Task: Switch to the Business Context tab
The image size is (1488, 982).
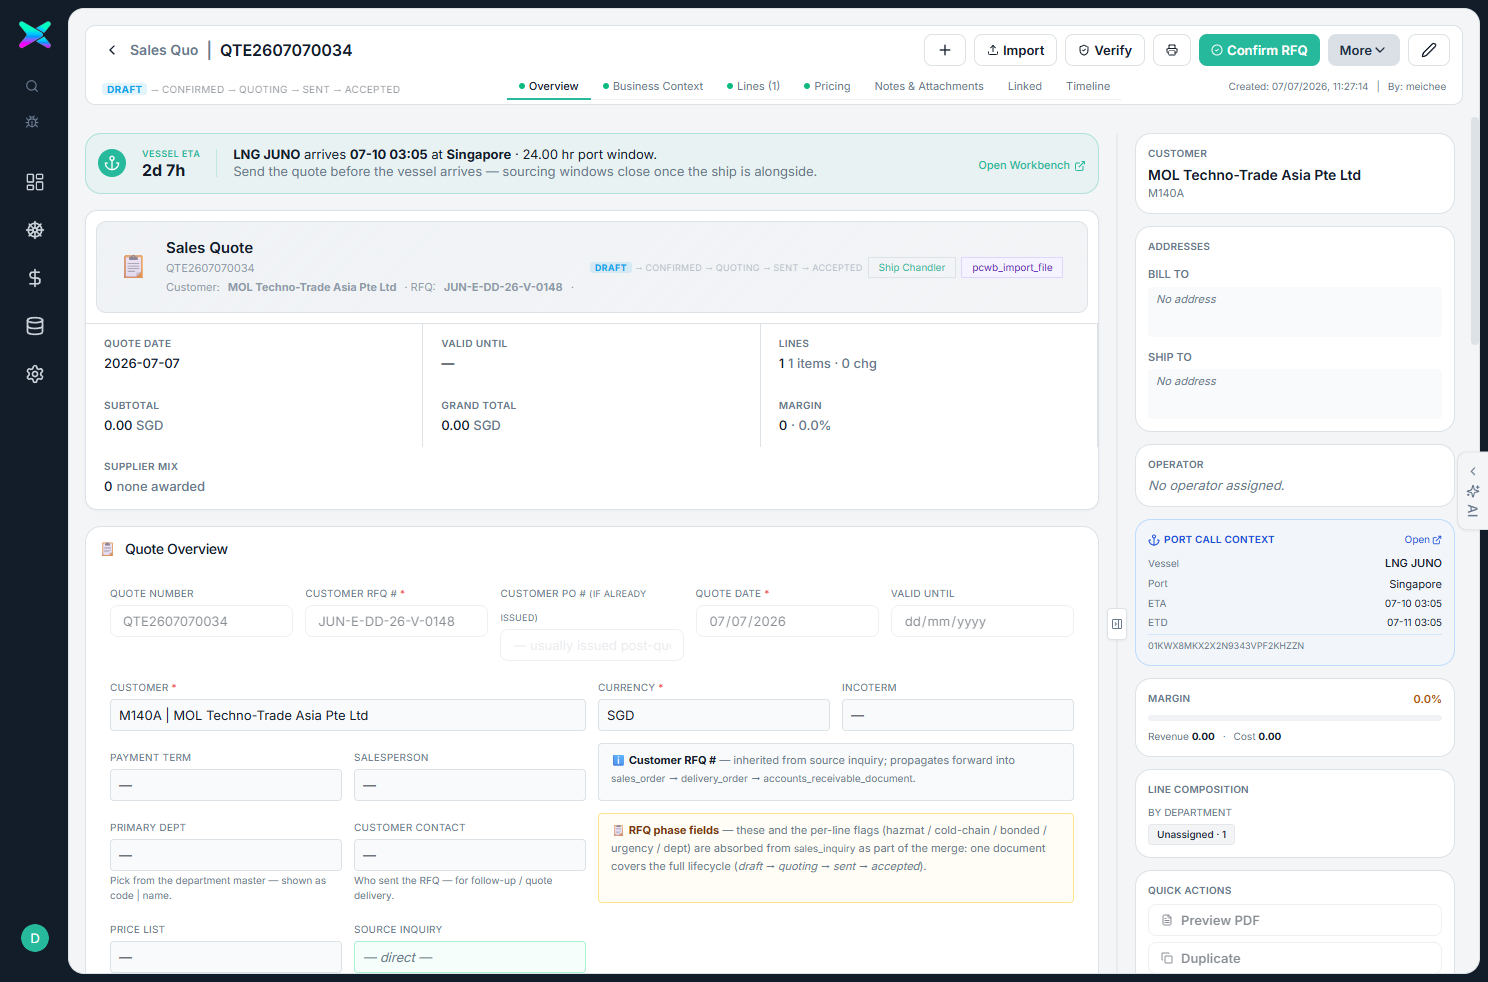Action: [653, 86]
